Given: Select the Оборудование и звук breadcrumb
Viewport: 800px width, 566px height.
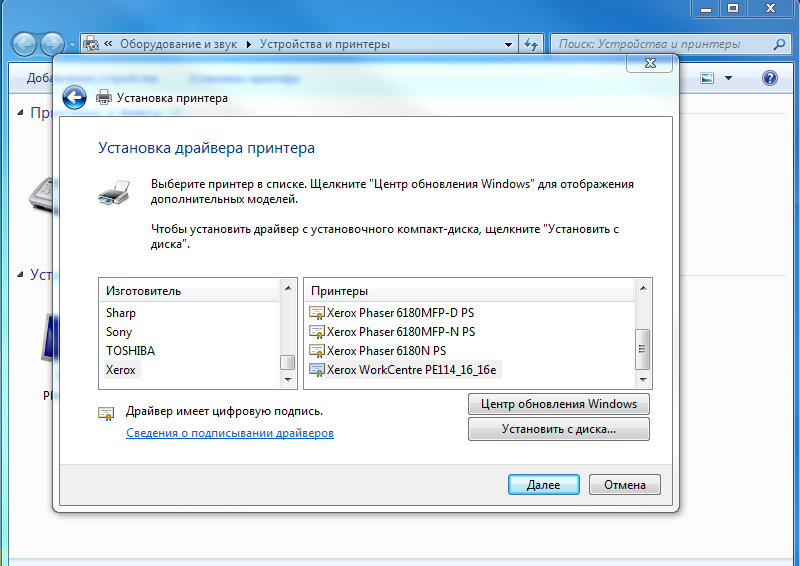Looking at the screenshot, I should click(x=179, y=44).
